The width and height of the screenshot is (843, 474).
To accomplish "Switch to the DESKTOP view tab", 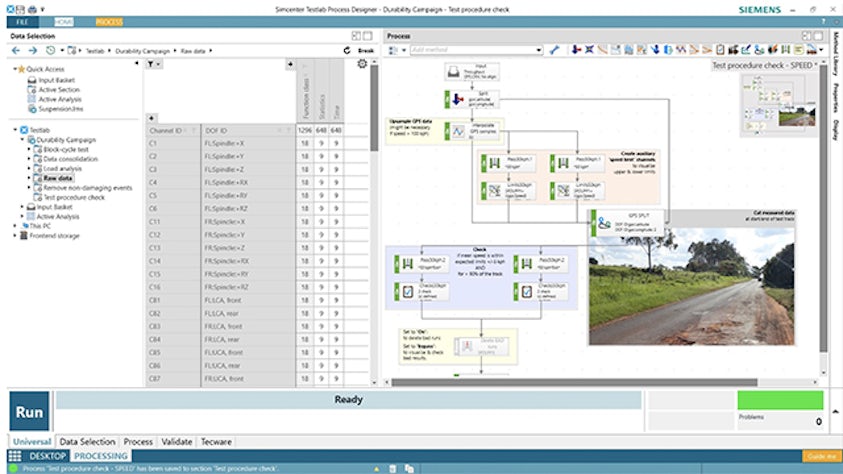I will point(47,456).
